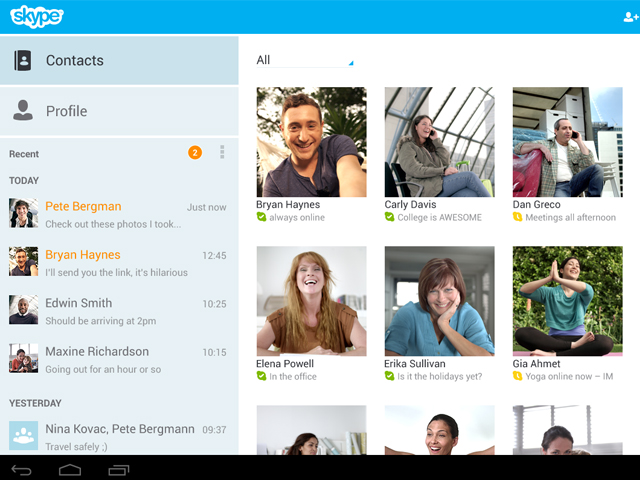
Task: Click the '10:15' timestamp
Action: tap(214, 352)
